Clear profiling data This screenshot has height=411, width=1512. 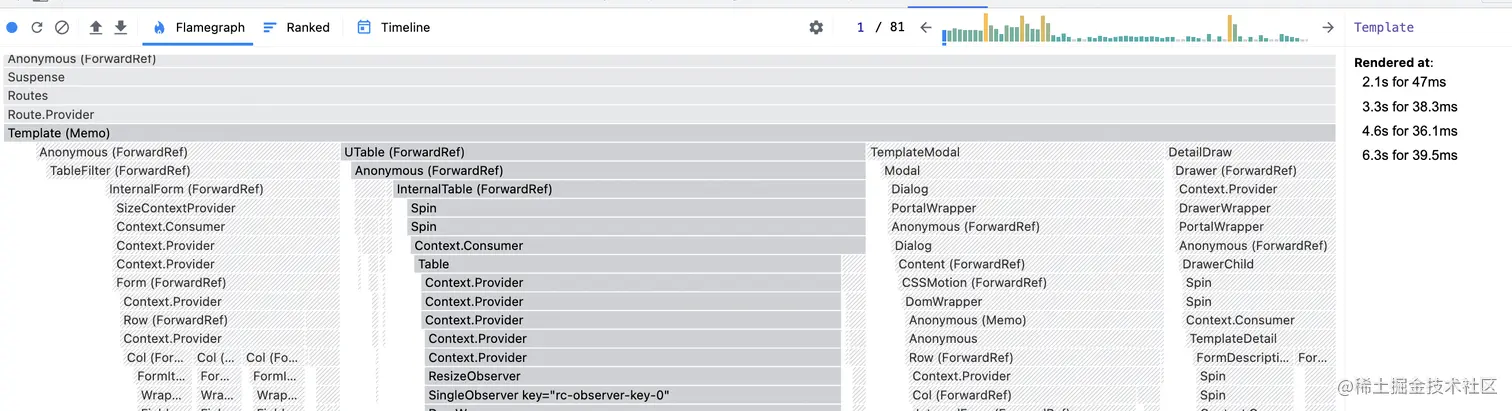[x=62, y=28]
